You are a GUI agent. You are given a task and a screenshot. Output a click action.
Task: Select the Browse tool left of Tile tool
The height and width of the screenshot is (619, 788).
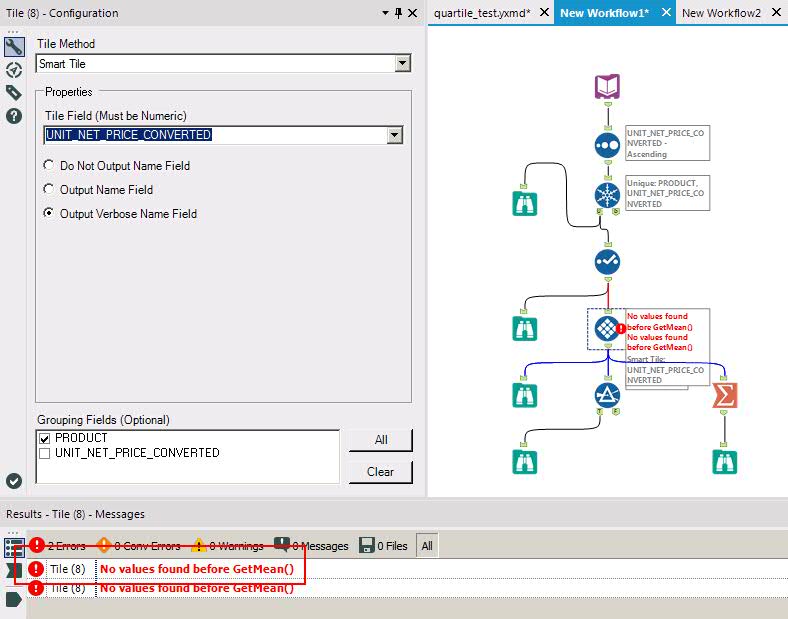pos(525,329)
